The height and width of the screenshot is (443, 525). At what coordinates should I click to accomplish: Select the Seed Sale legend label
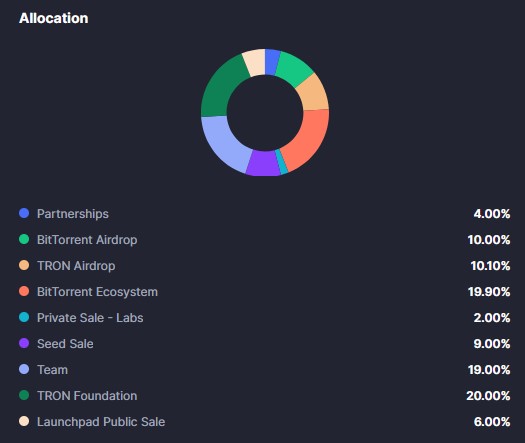point(65,344)
